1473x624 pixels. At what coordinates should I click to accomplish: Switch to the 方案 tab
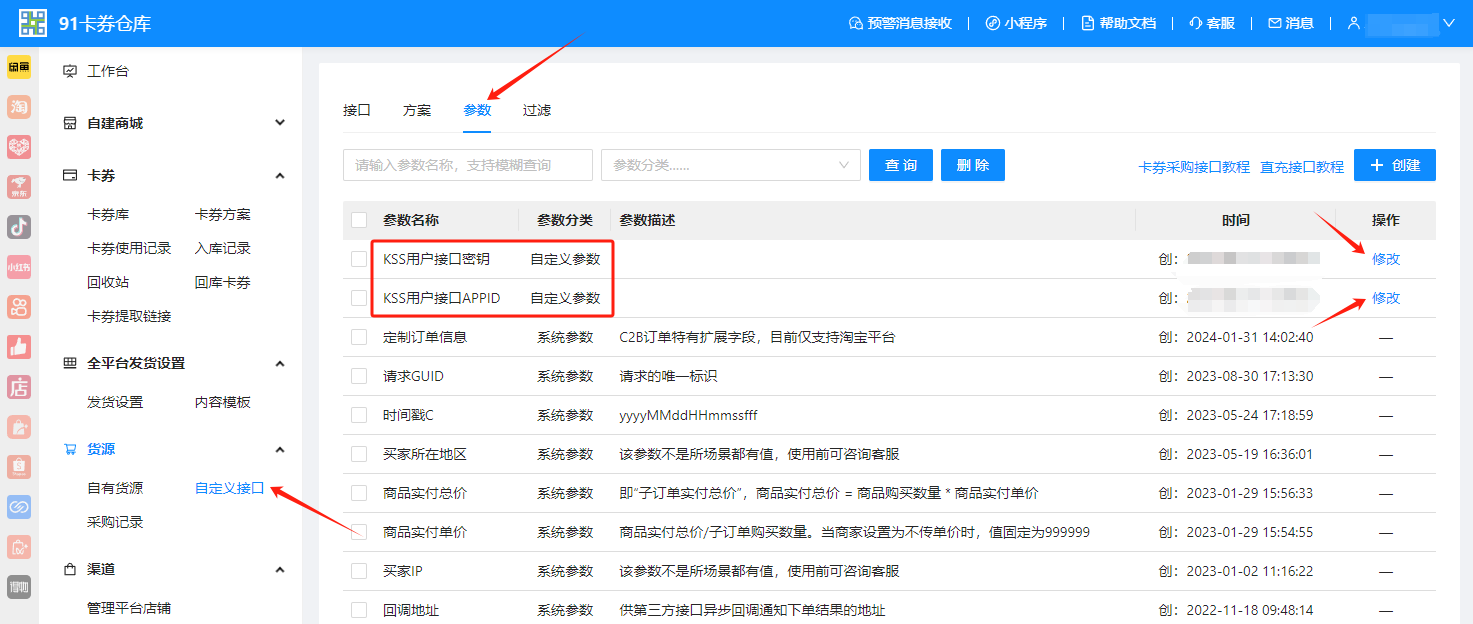(417, 110)
